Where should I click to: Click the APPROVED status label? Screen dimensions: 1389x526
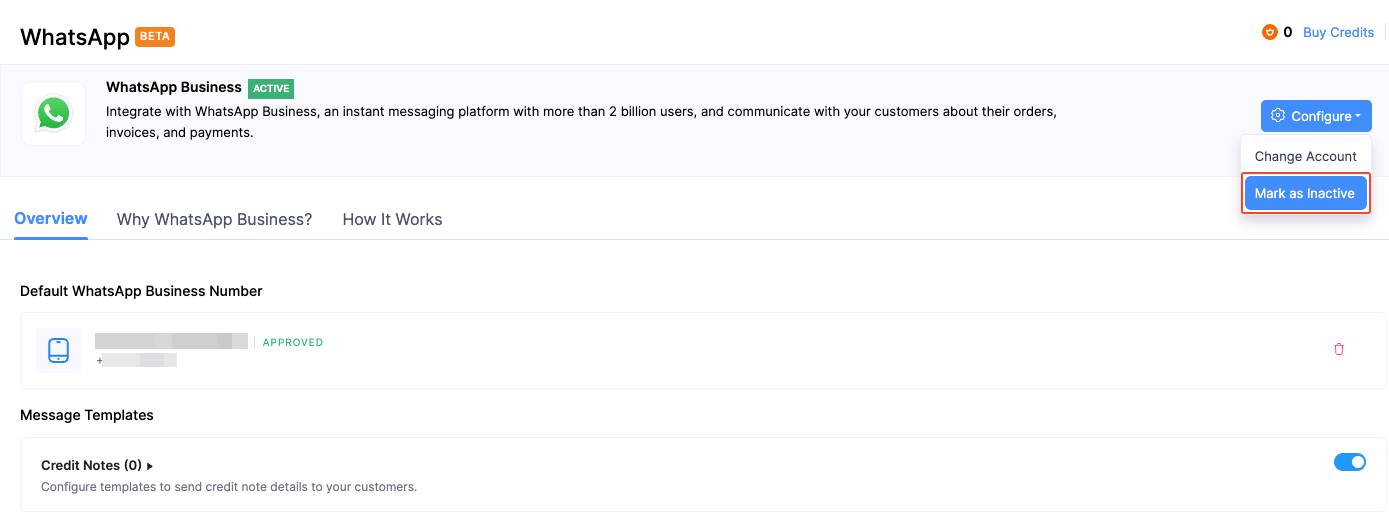coord(293,342)
